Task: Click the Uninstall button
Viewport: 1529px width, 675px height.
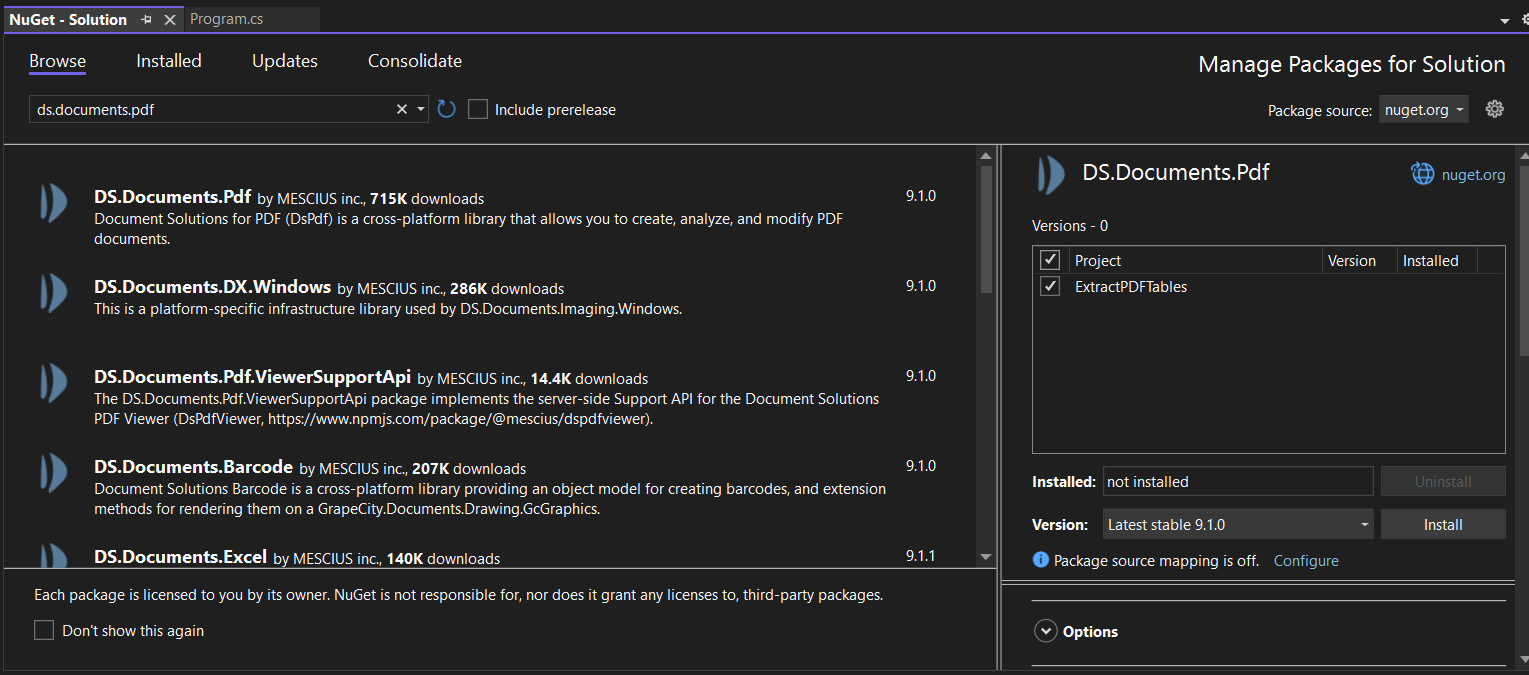Action: [x=1443, y=481]
